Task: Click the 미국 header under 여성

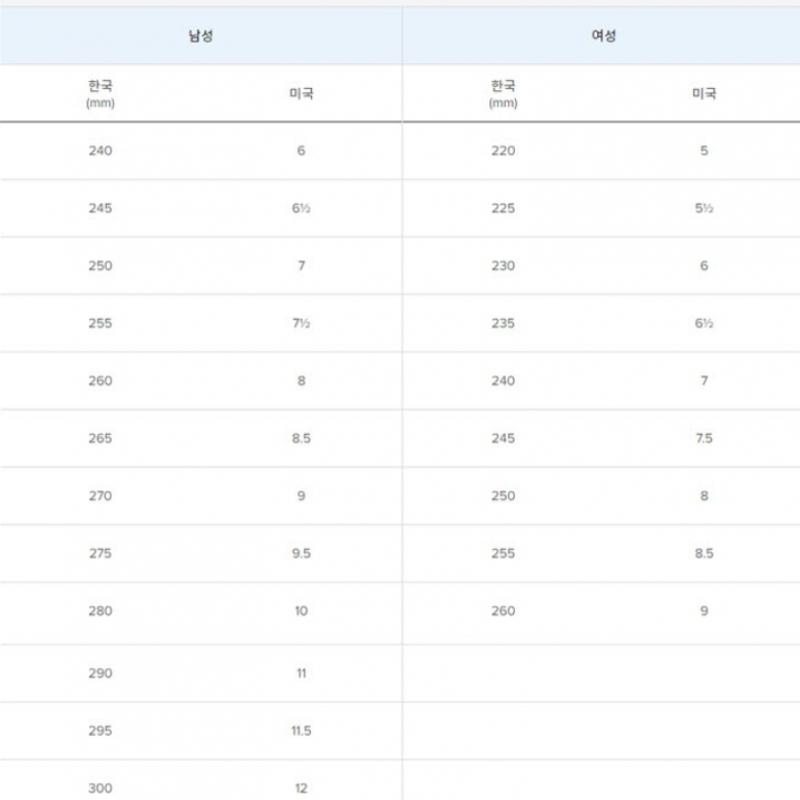Action: coord(704,94)
